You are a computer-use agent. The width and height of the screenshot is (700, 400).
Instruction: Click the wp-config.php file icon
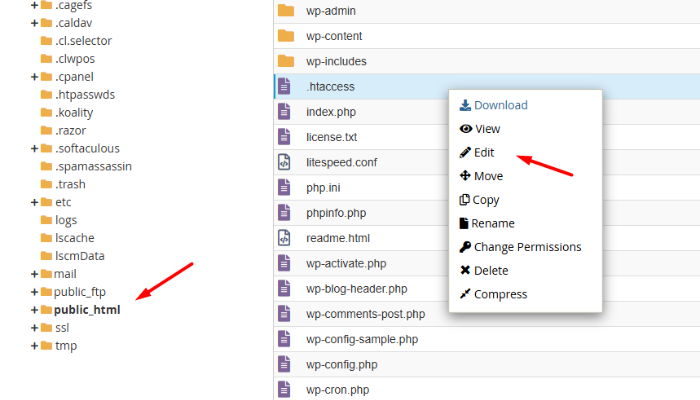pyautogui.click(x=285, y=364)
